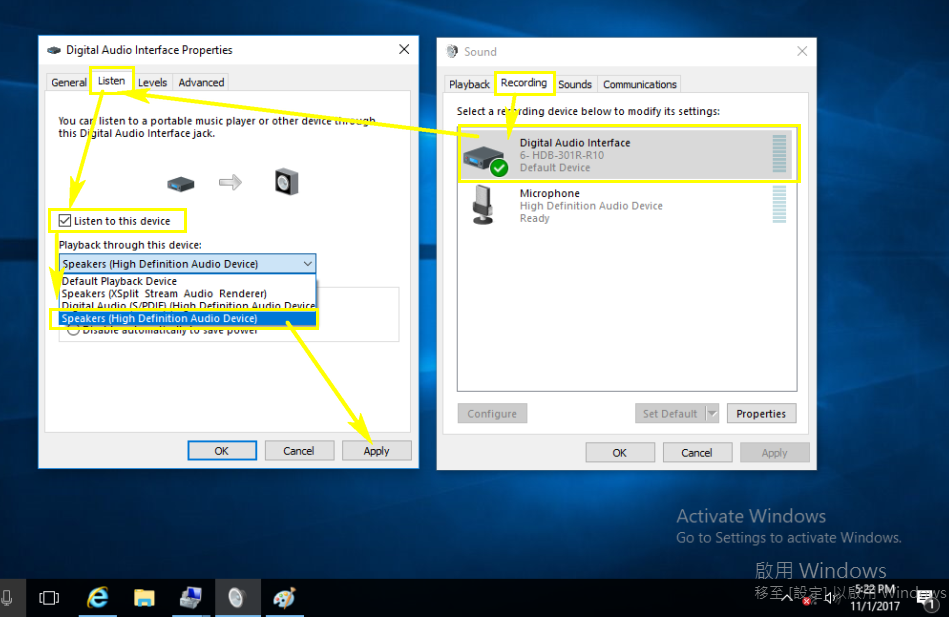The width and height of the screenshot is (949, 617).
Task: Click the Sound window title speaker icon
Action: pos(452,51)
